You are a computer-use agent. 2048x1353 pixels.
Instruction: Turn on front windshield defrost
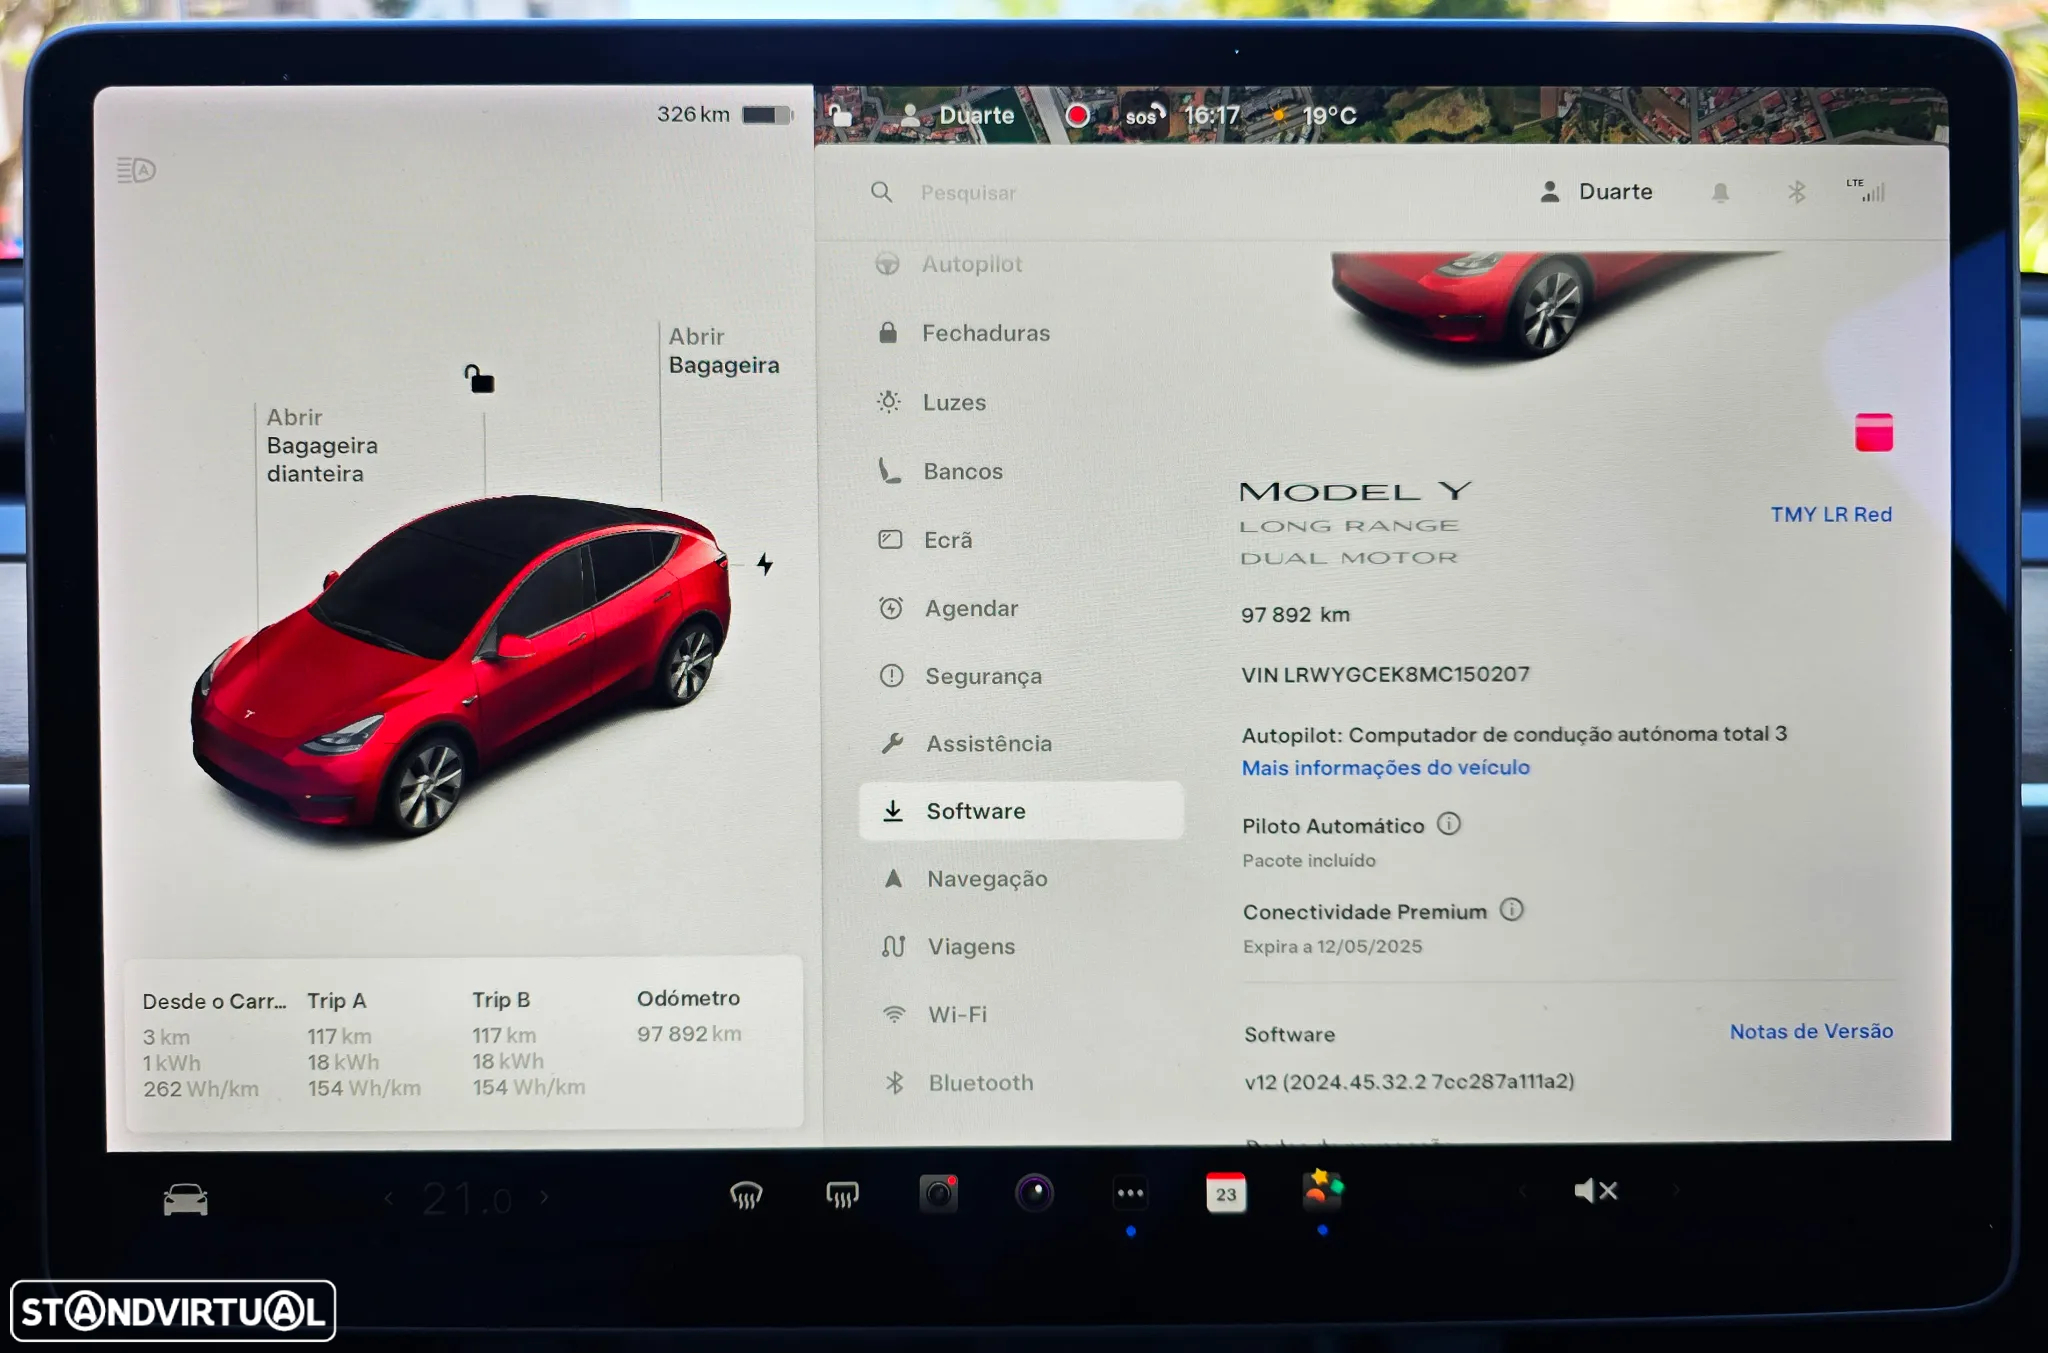746,1194
